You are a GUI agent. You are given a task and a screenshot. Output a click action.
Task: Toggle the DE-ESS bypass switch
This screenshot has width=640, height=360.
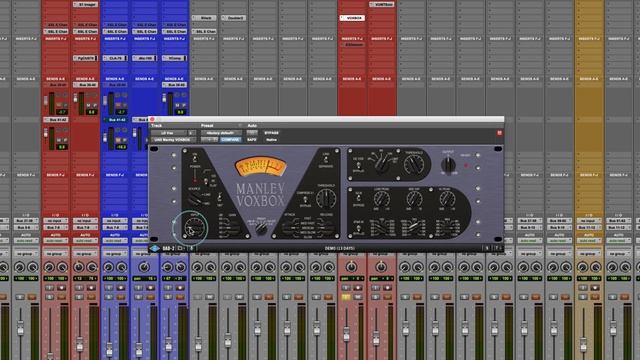click(x=358, y=165)
